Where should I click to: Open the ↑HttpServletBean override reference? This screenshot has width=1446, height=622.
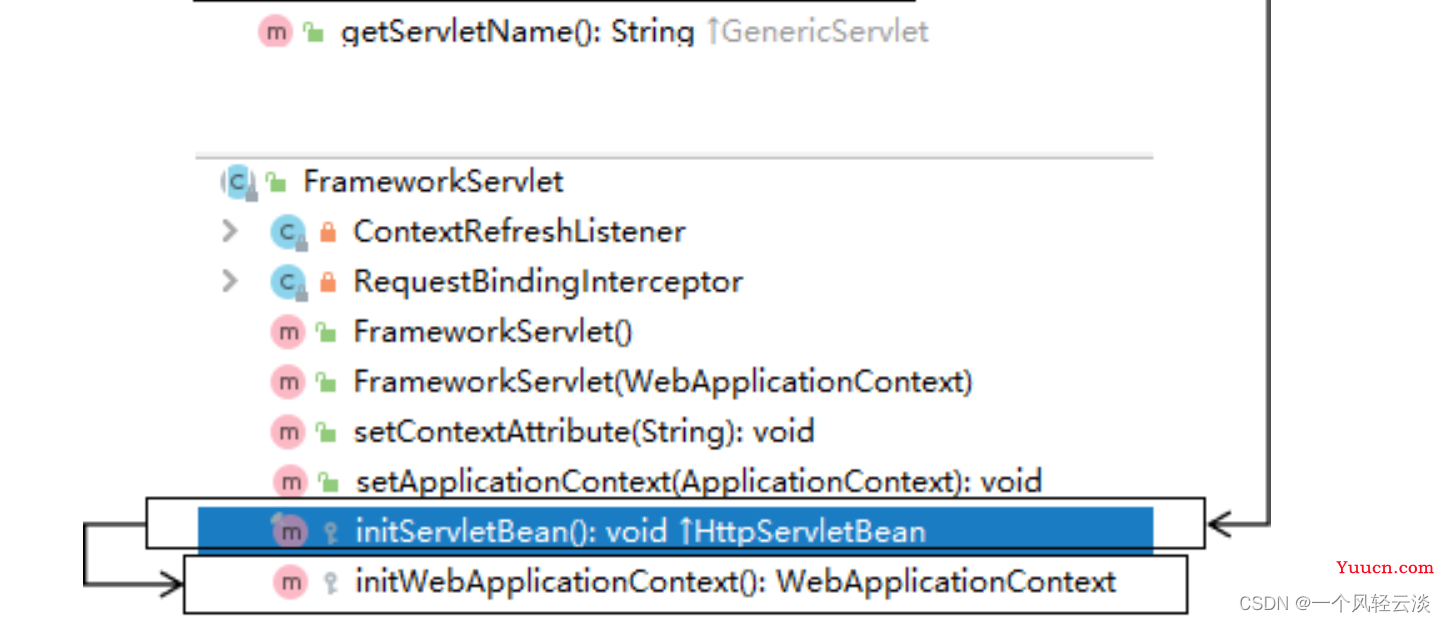pyautogui.click(x=802, y=531)
